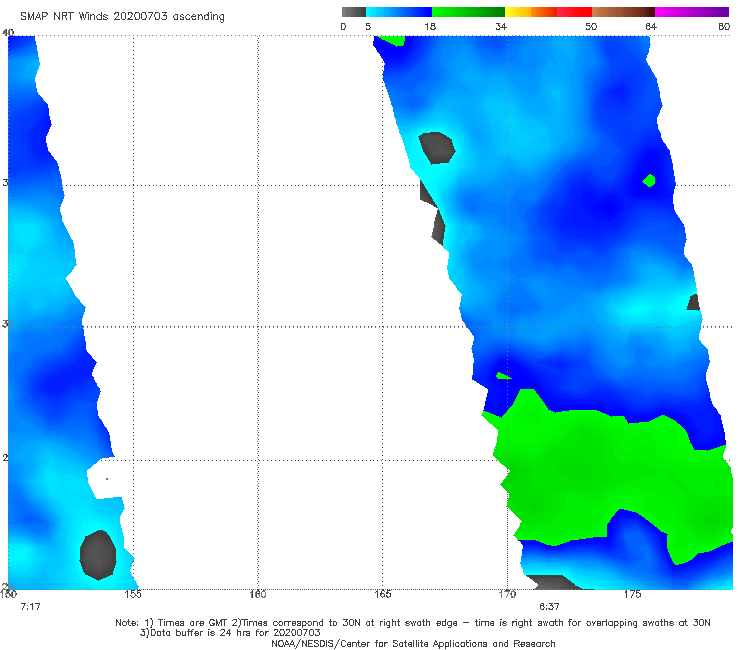Click the 'Data buffer is 24 hrs' note
The width and height of the screenshot is (740, 650).
[x=230, y=633]
